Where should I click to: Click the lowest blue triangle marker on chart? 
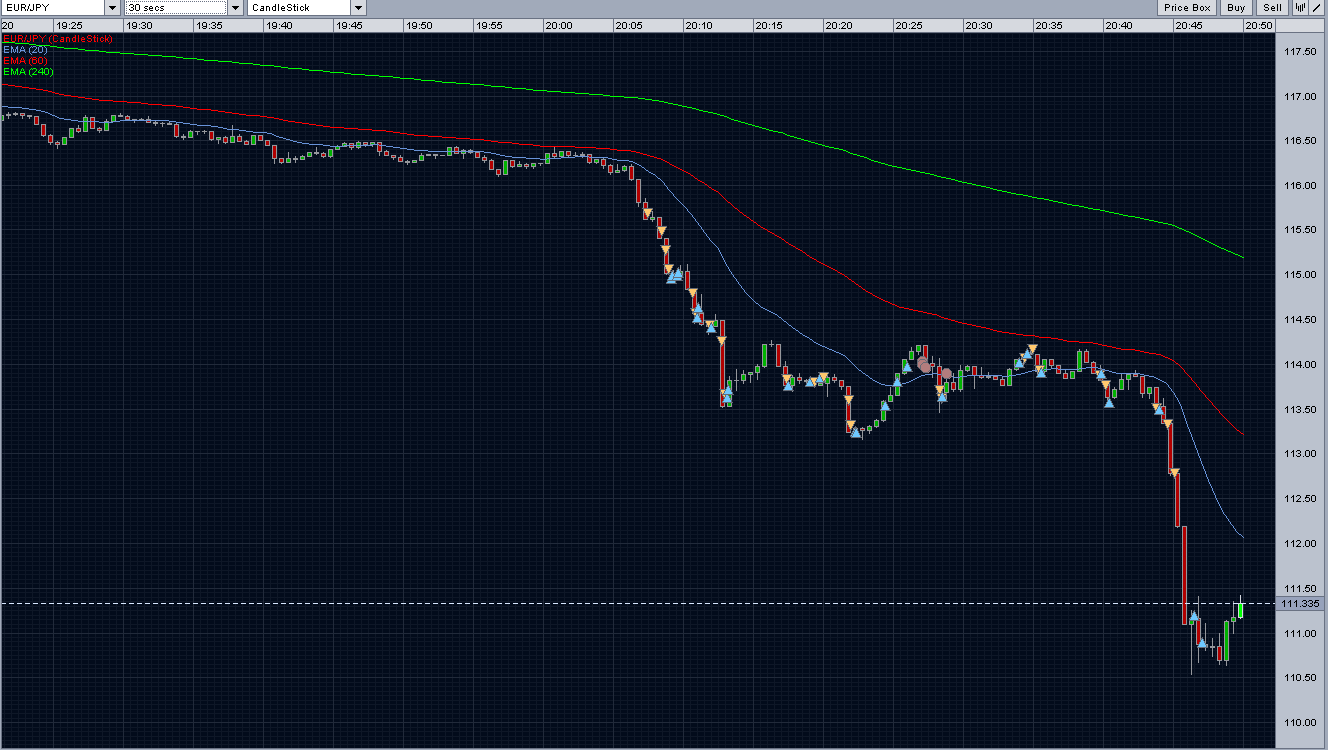[x=1202, y=643]
